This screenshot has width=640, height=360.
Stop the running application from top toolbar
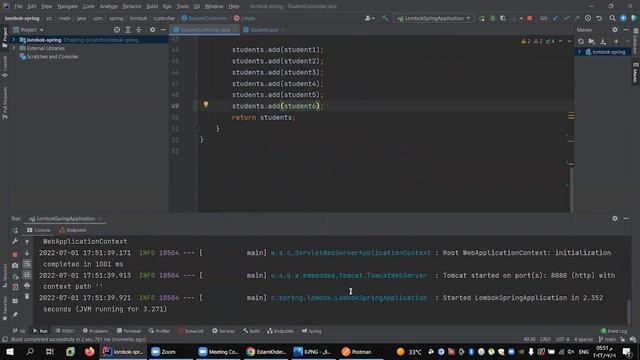tap(529, 18)
